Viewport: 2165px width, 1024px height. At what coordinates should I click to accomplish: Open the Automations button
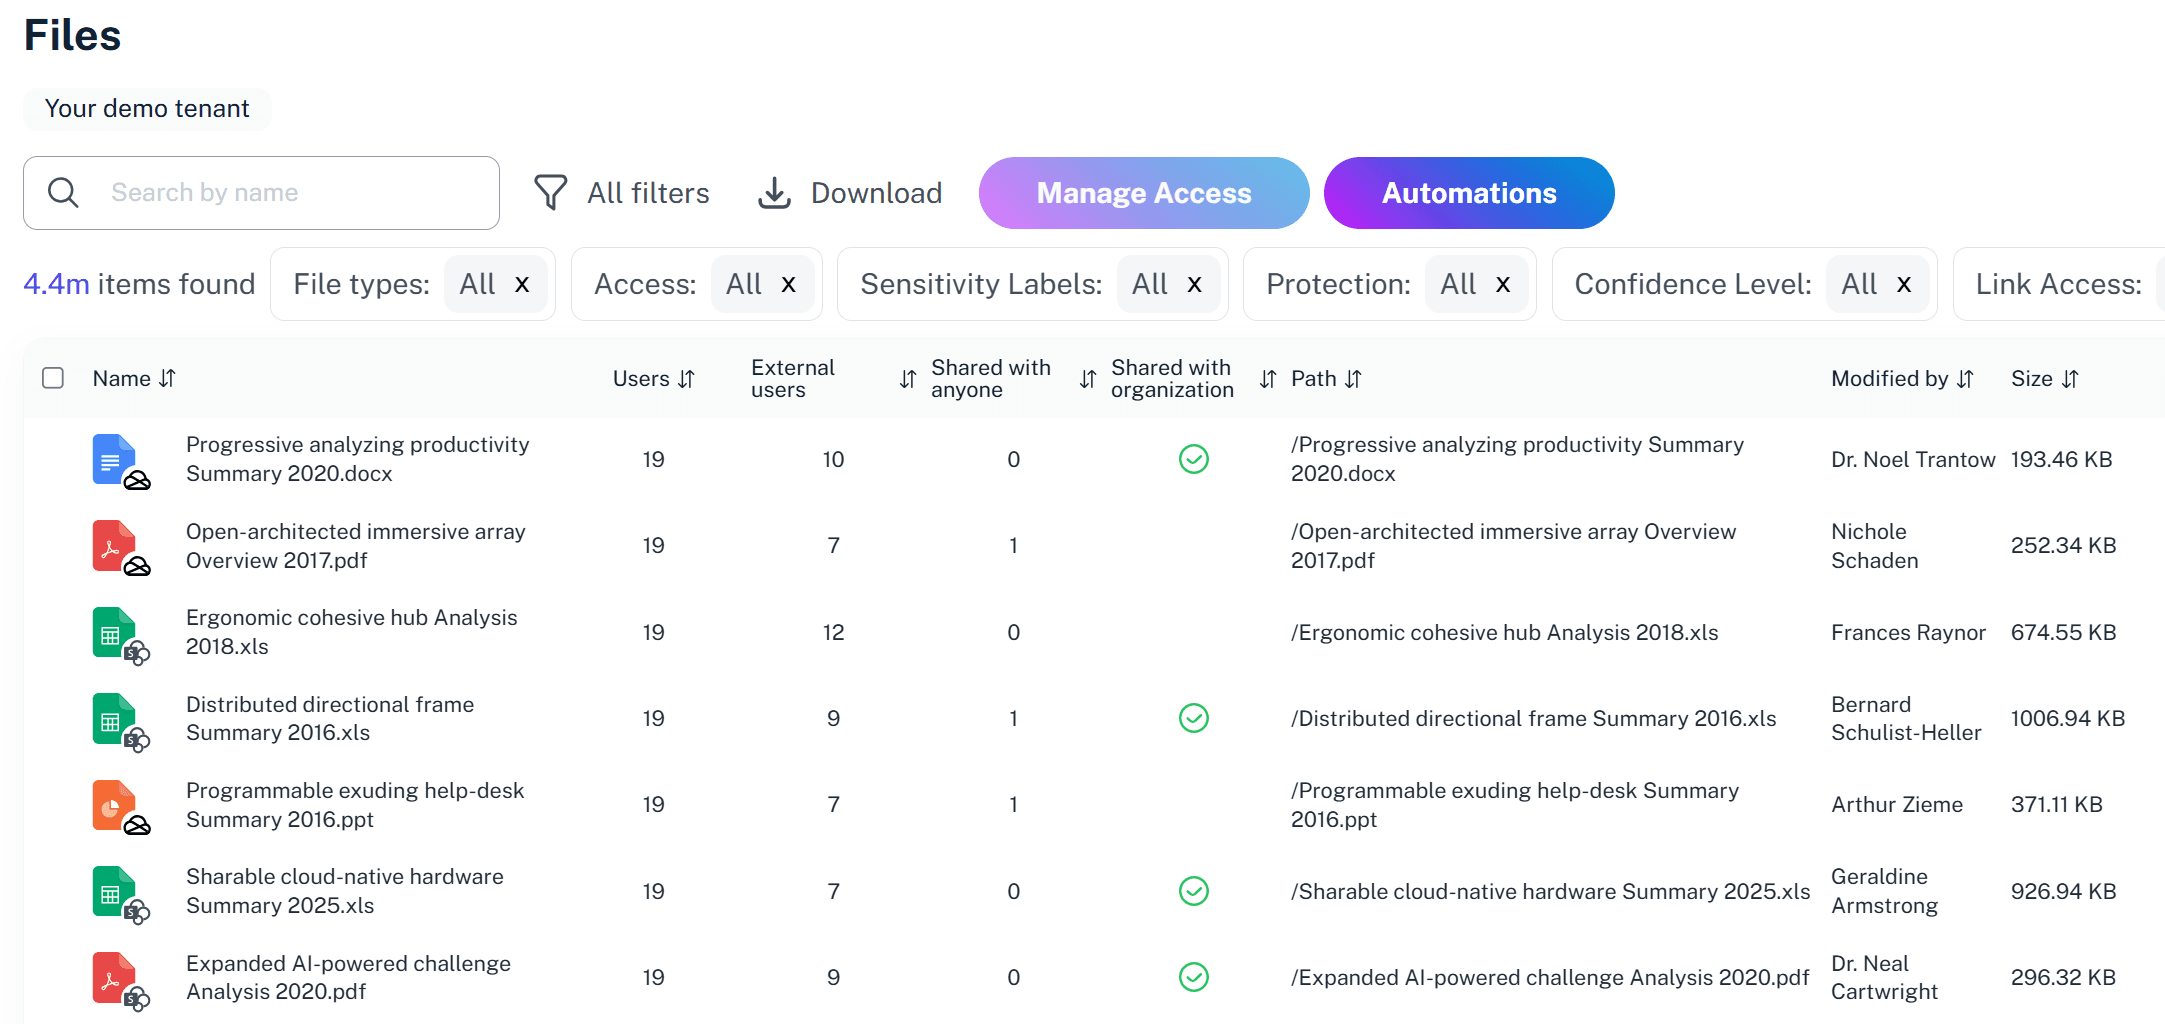pyautogui.click(x=1468, y=193)
